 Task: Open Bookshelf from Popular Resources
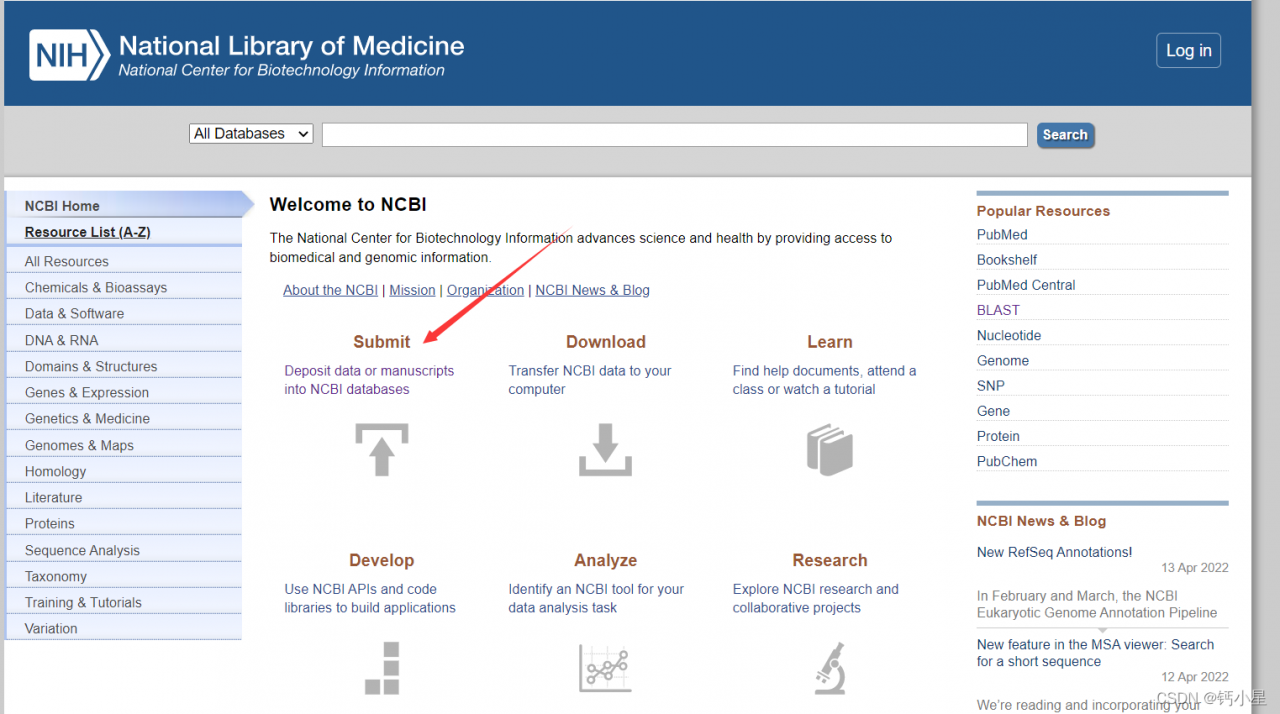(x=1007, y=260)
